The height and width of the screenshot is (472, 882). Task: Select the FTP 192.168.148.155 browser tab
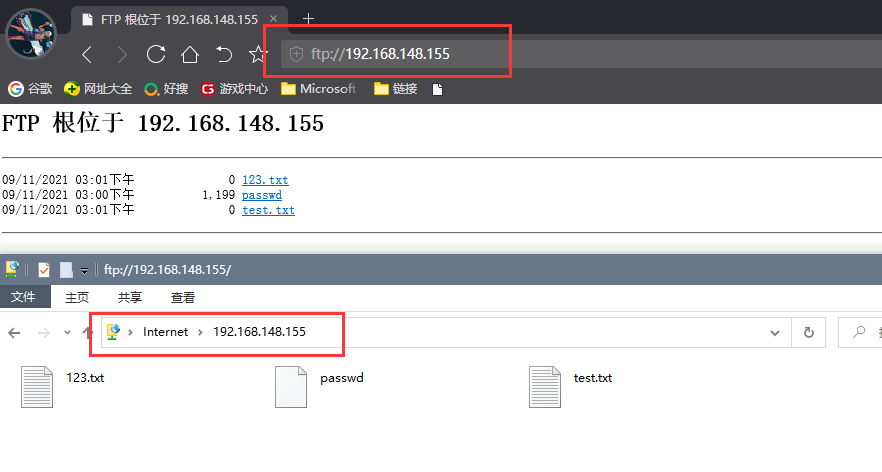tap(179, 20)
